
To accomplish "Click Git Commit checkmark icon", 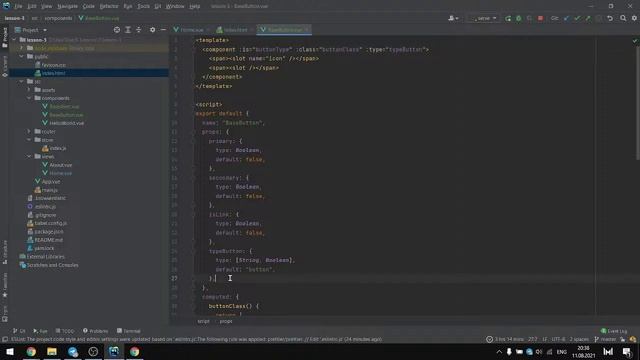I will coord(577,18).
